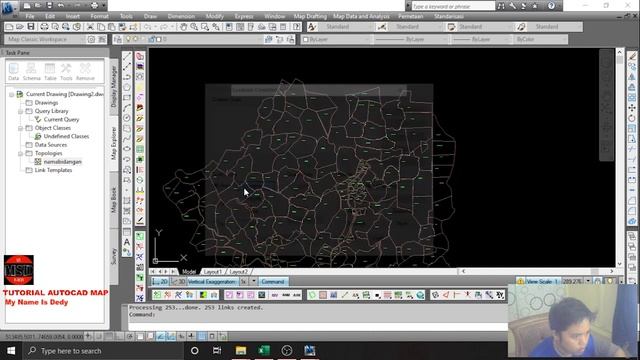
Task: Select the Data Sources tree item
Action: 51,145
